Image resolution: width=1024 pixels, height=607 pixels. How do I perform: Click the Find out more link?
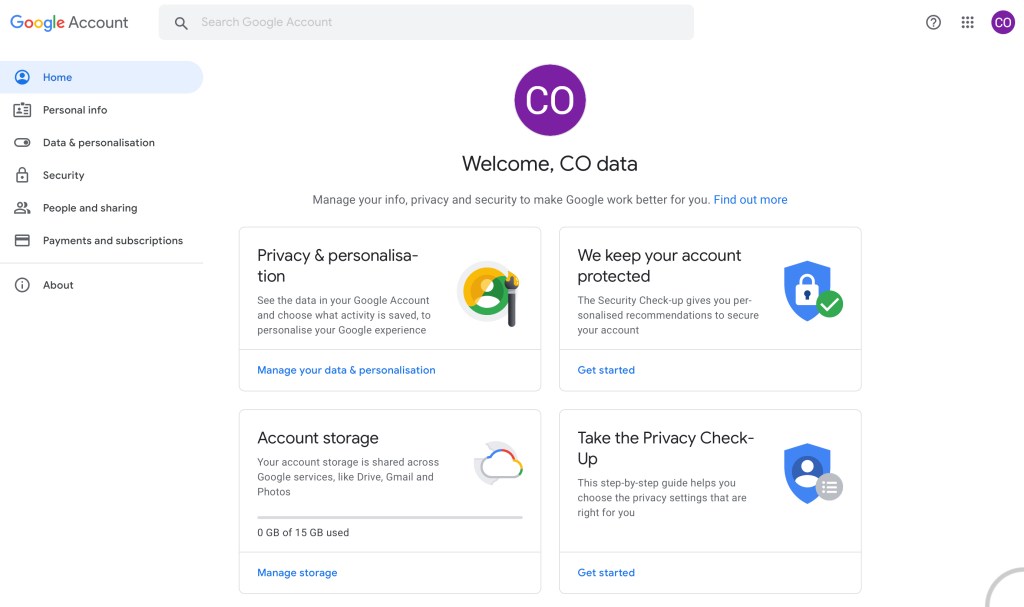pos(750,200)
